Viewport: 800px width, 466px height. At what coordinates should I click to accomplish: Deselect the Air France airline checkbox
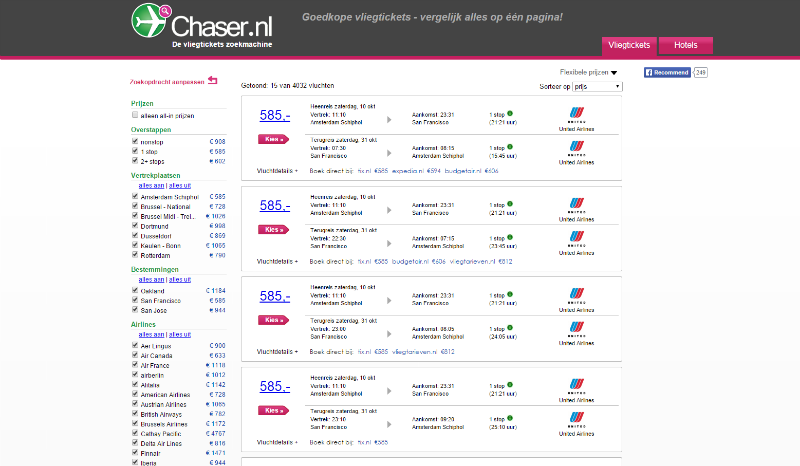pos(135,366)
